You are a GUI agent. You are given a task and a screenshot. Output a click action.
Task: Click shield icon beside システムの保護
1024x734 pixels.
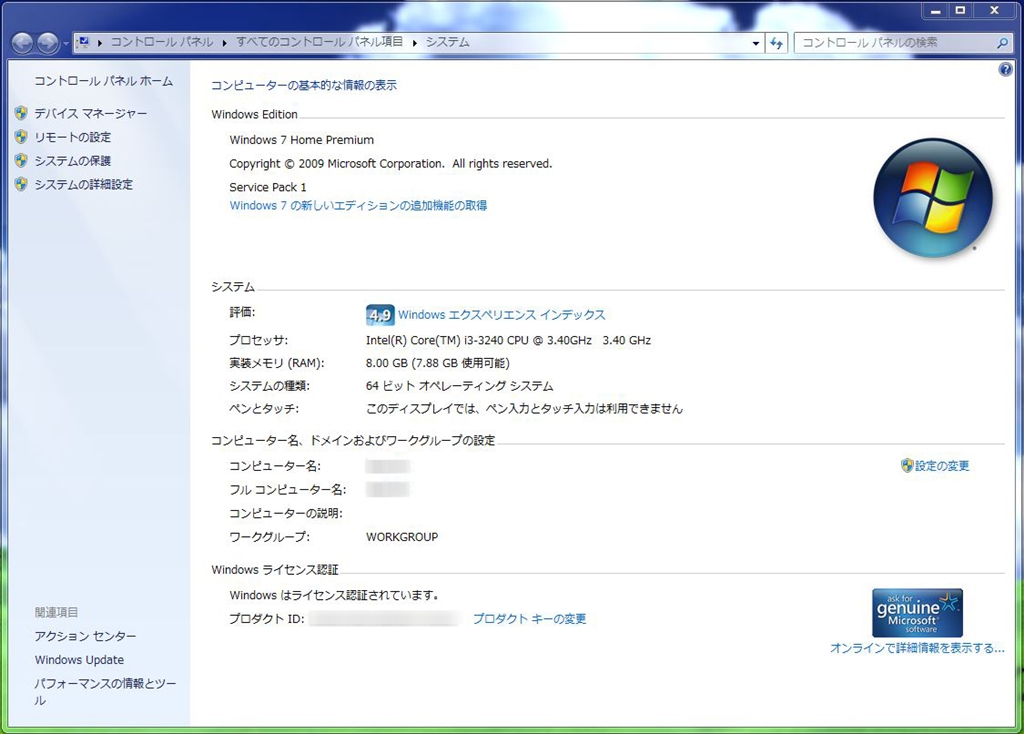click(21, 160)
